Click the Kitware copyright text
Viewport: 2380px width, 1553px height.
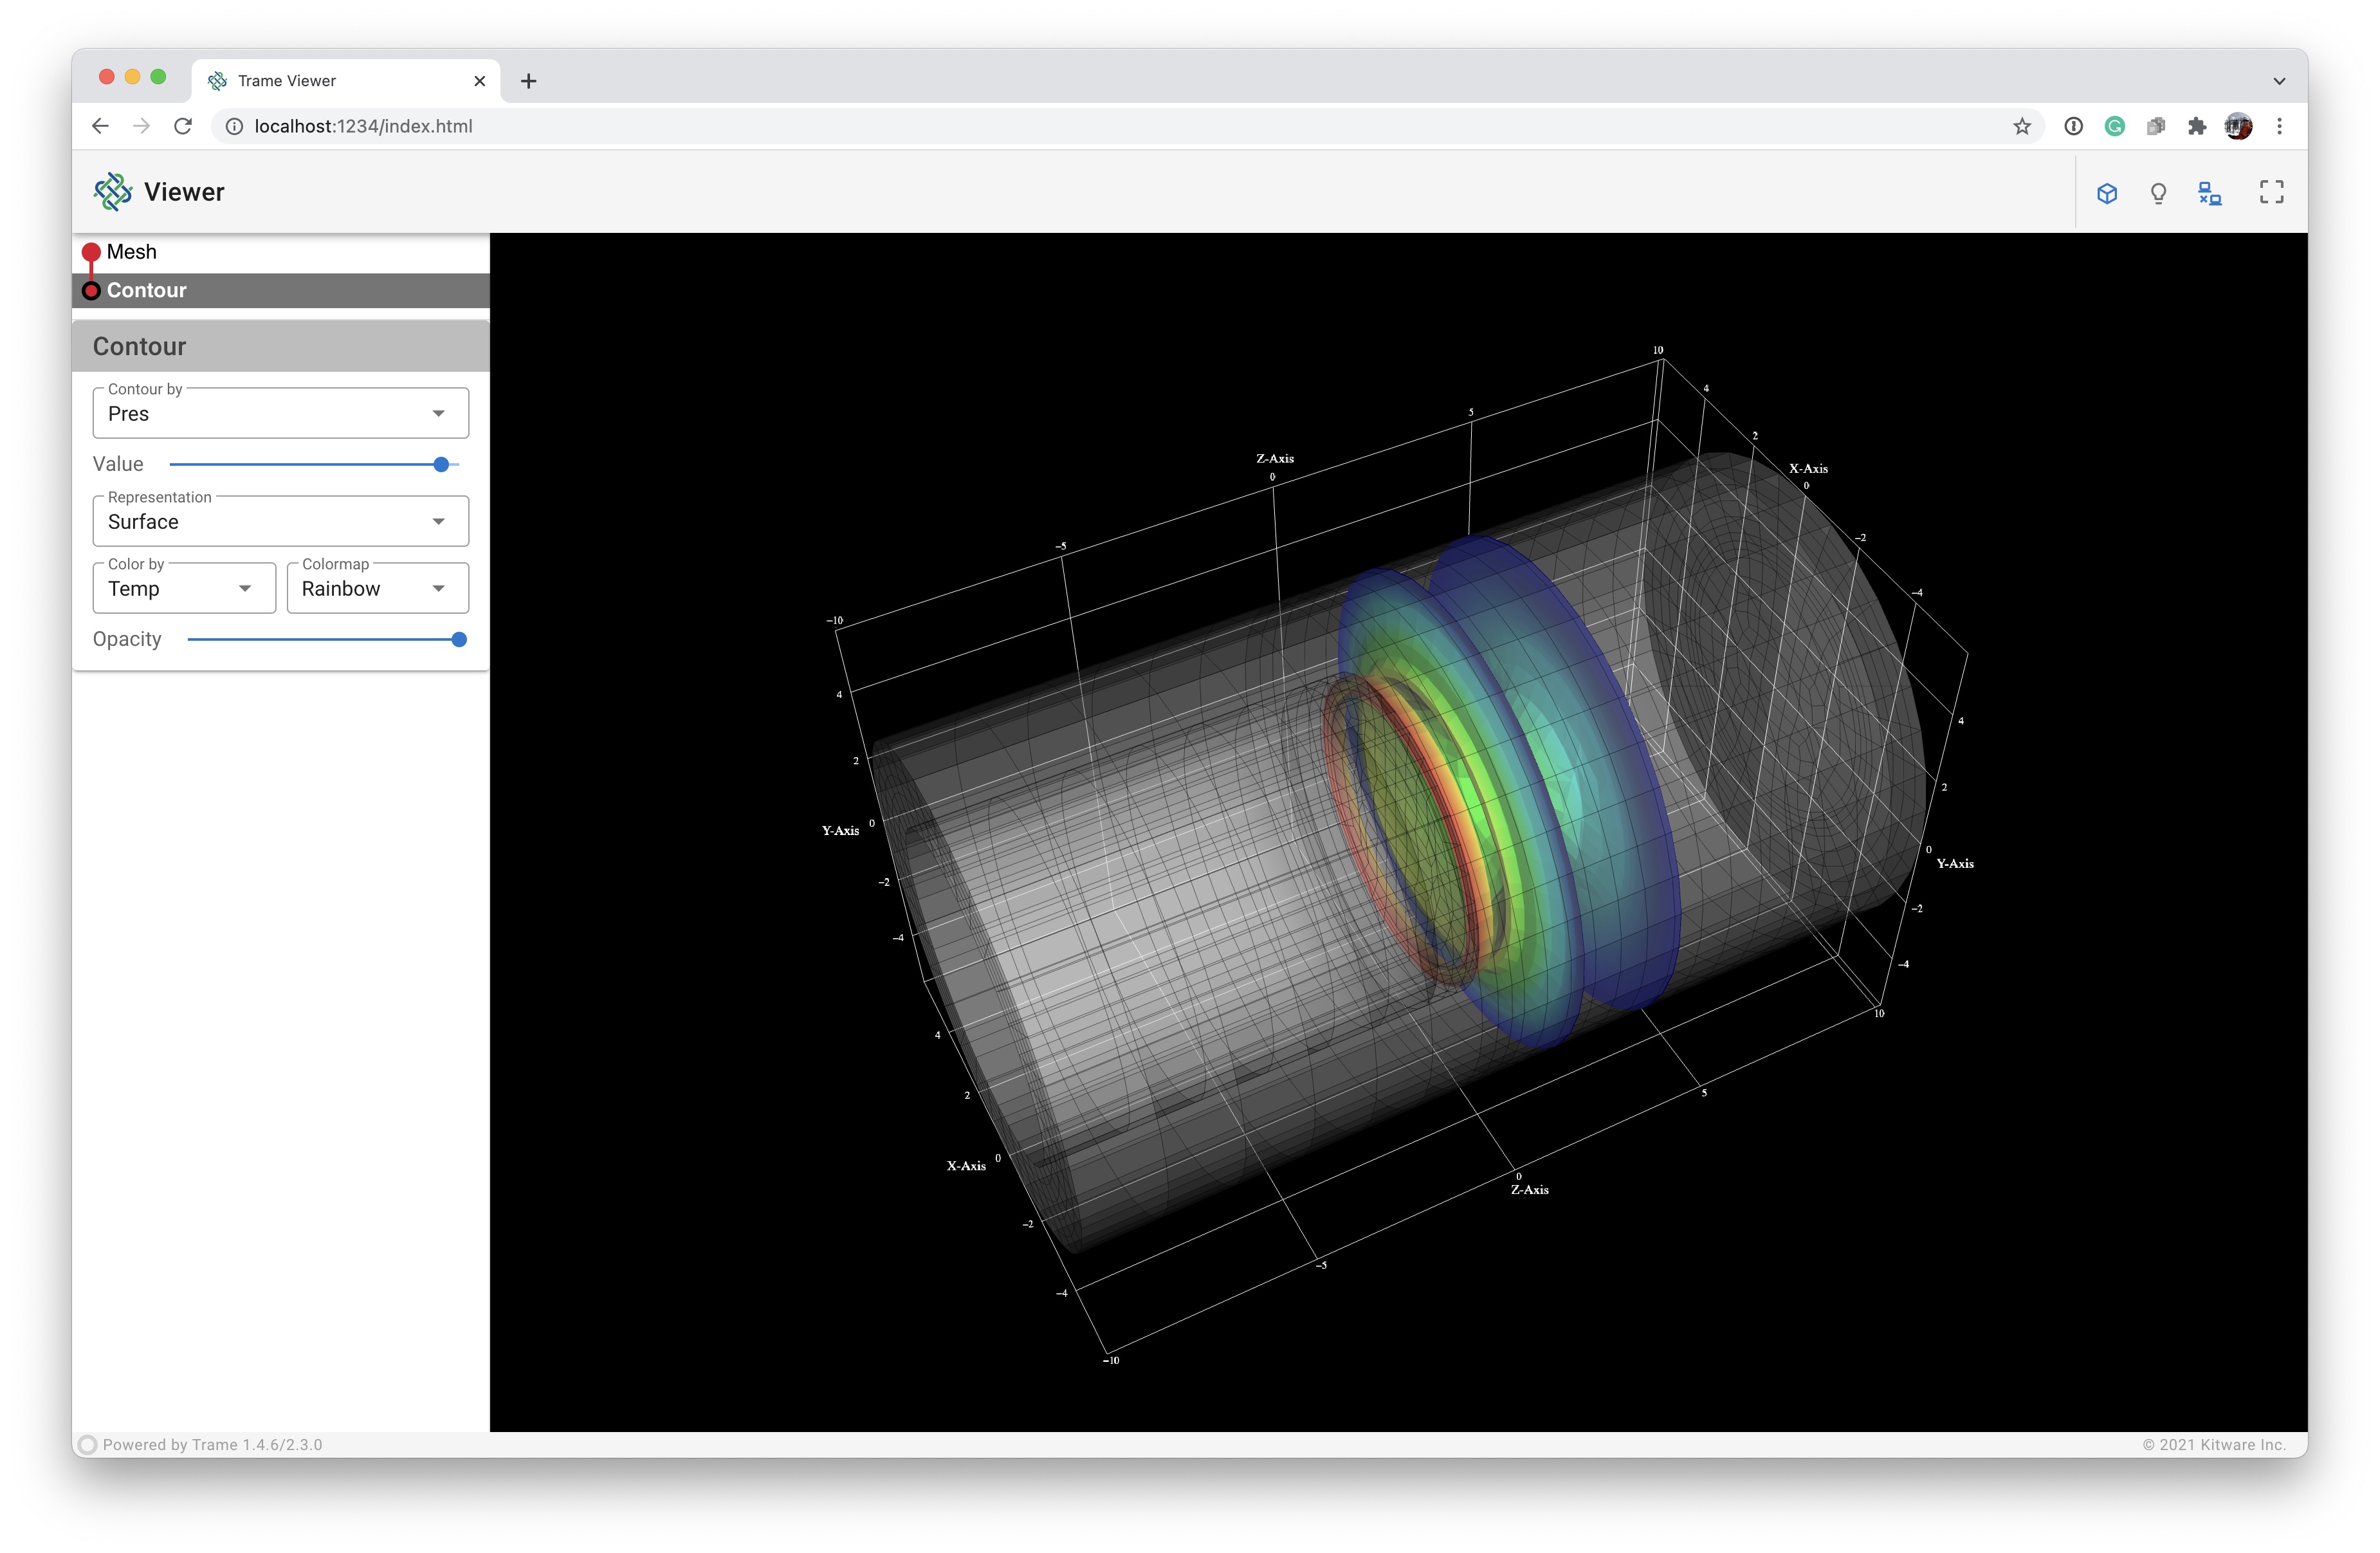tap(2214, 1444)
